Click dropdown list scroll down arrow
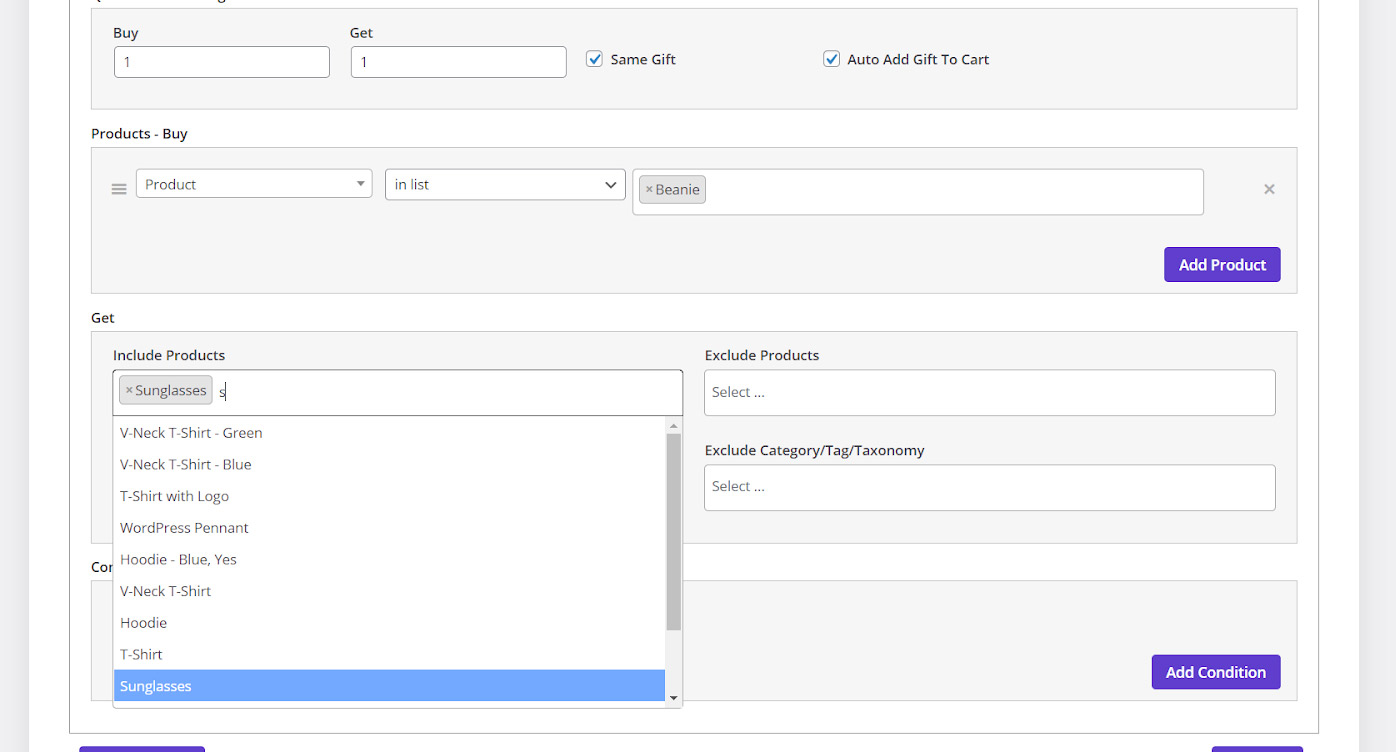Image resolution: width=1396 pixels, height=752 pixels. click(673, 698)
